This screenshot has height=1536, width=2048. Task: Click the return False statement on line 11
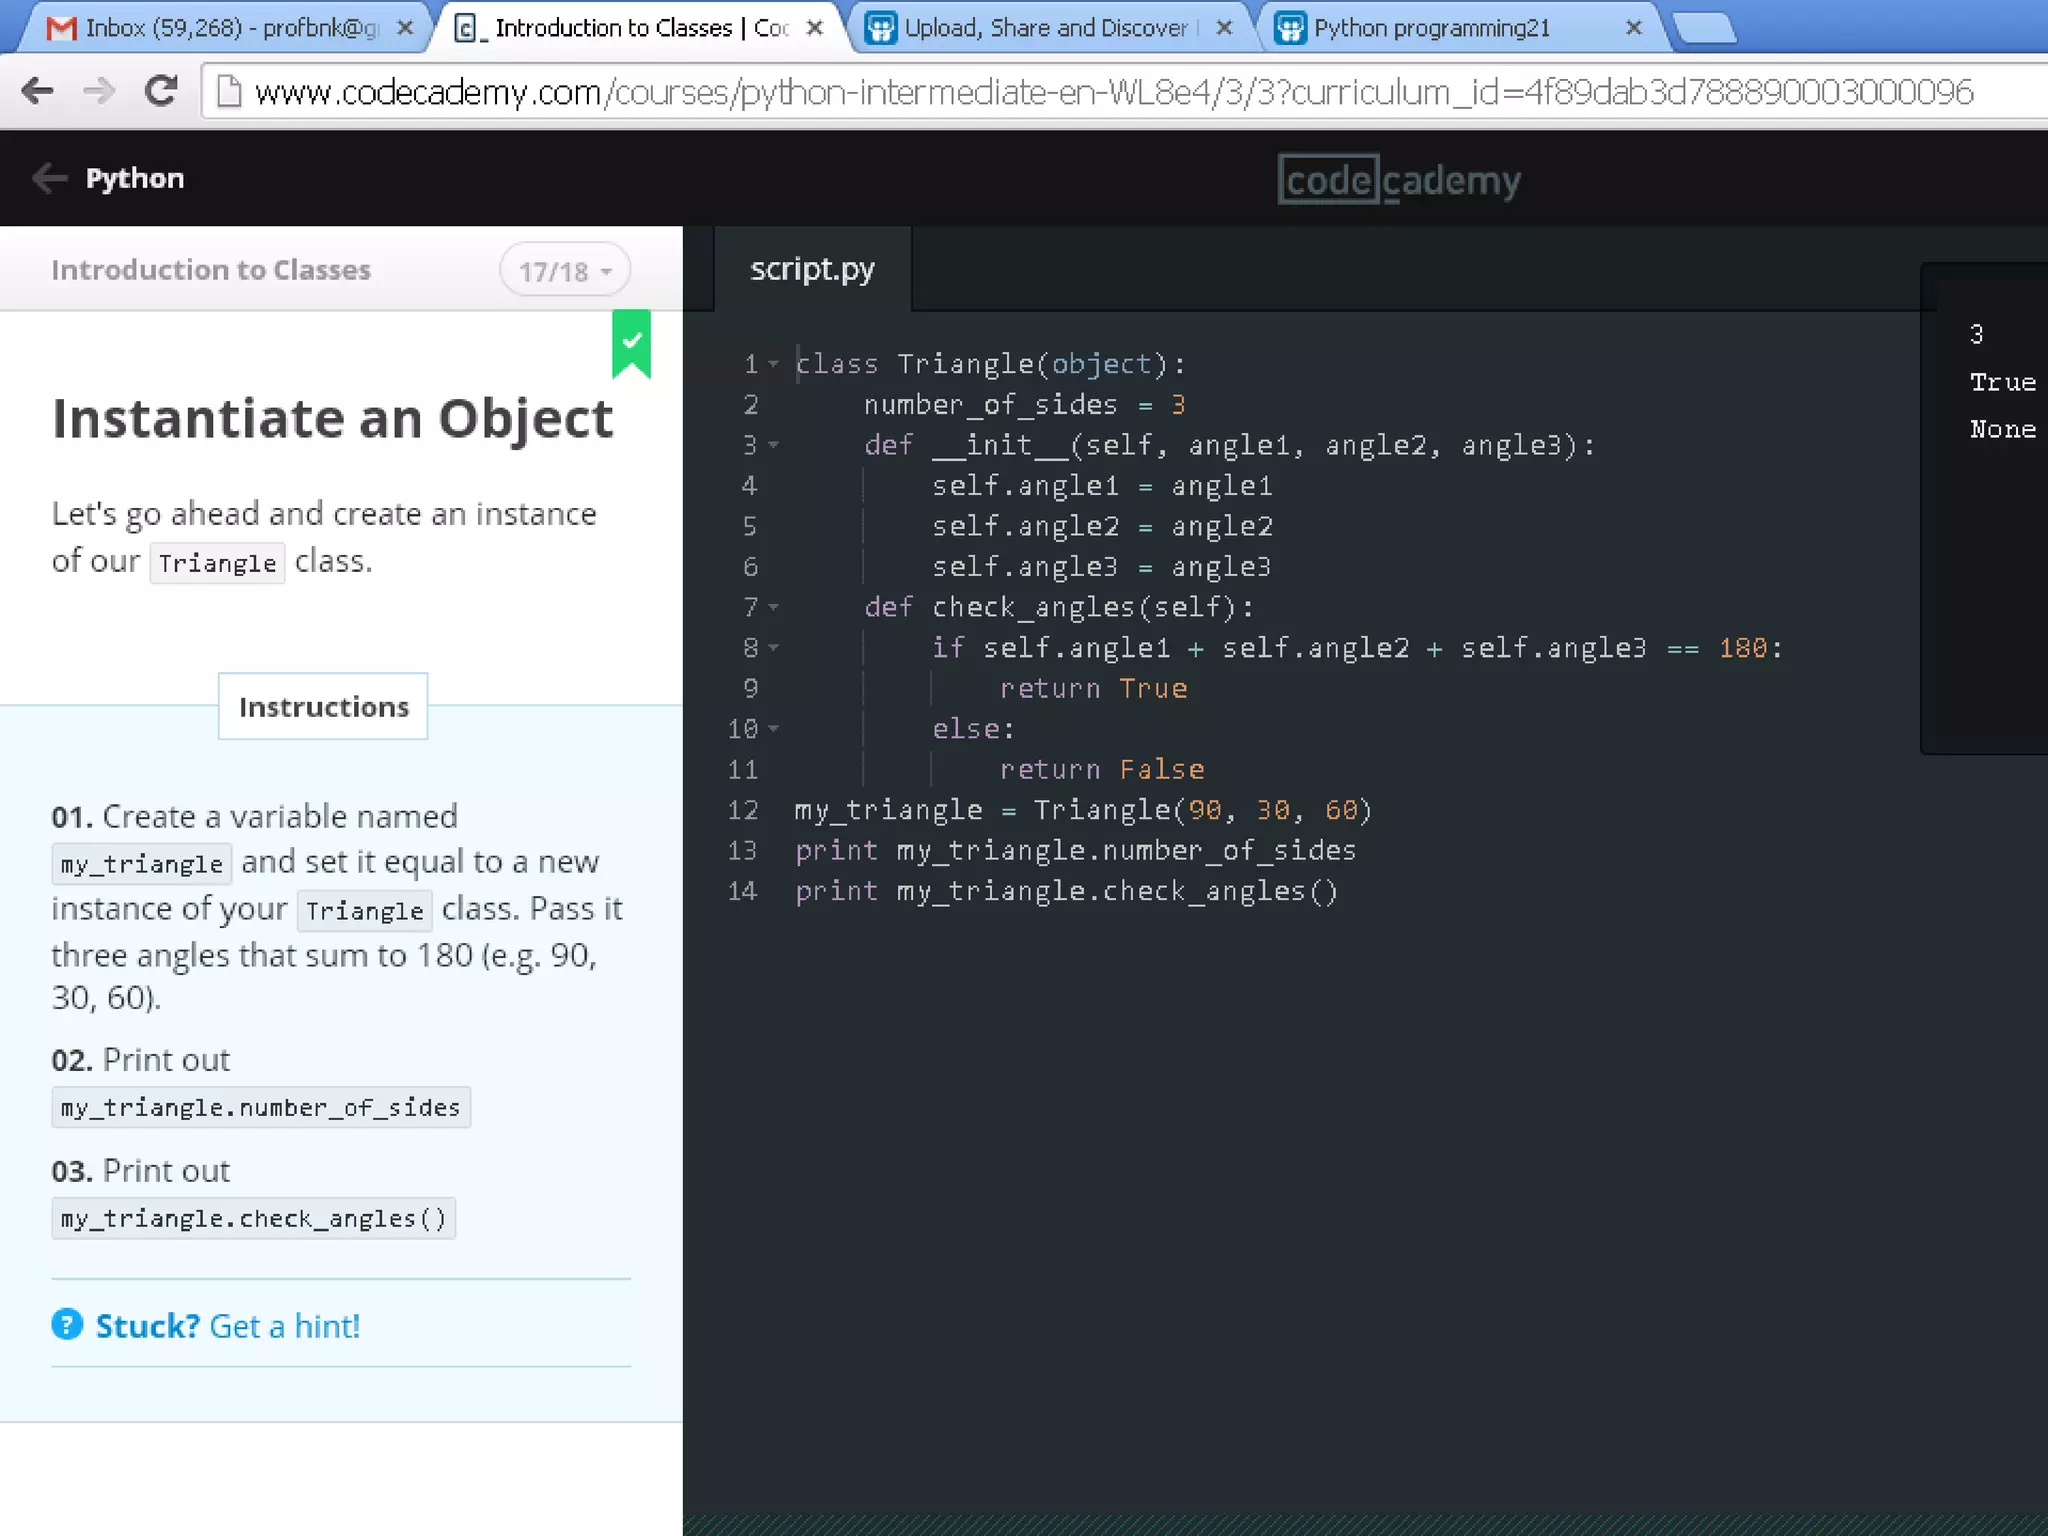click(1102, 769)
